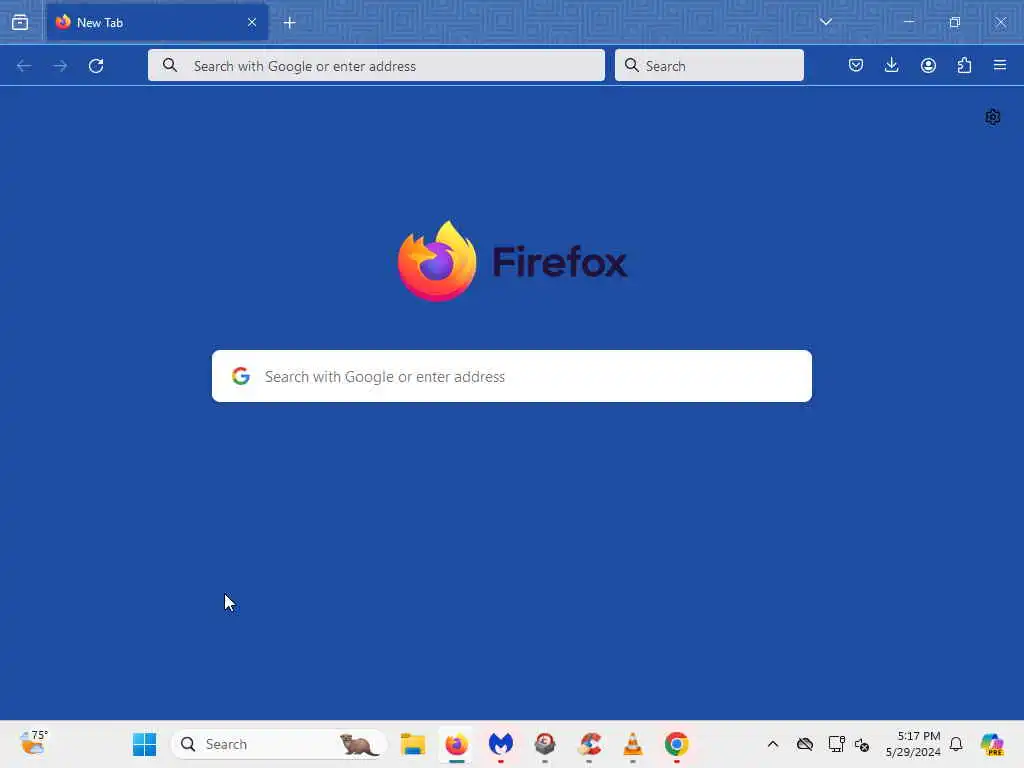This screenshot has height=768, width=1024.
Task: Open the Downloads panel
Action: 891,65
